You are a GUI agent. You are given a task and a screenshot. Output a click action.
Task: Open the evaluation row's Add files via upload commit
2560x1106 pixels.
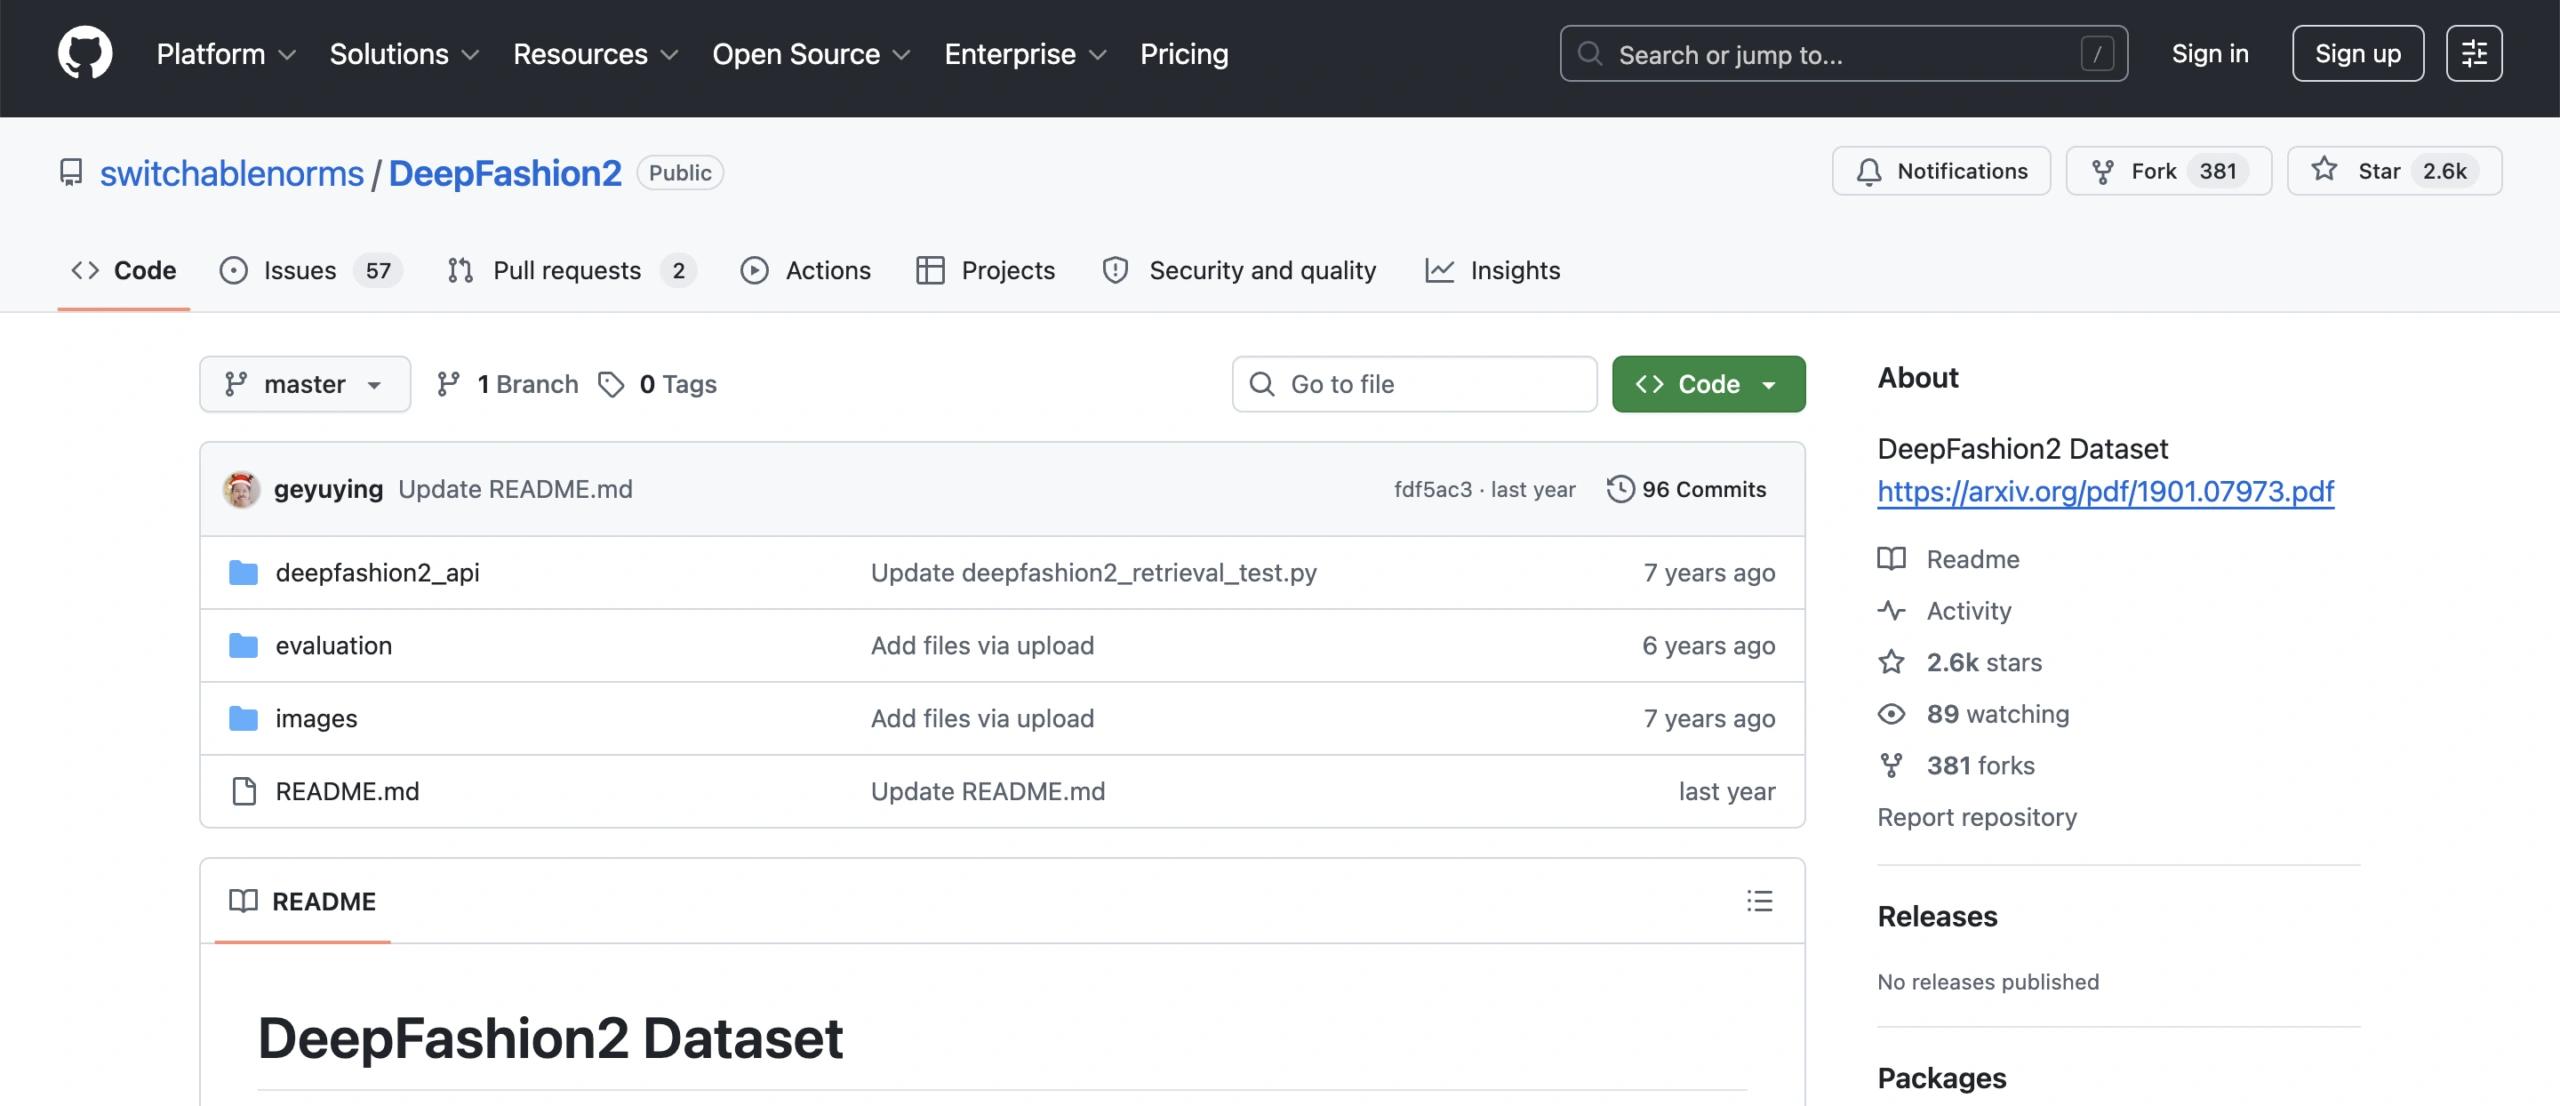[x=982, y=645]
